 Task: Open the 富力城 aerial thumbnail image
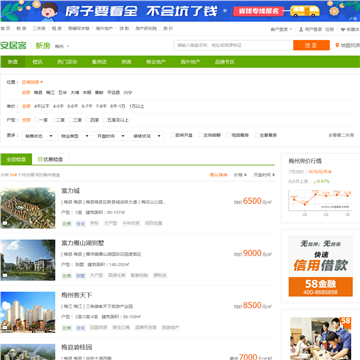tap(28, 208)
